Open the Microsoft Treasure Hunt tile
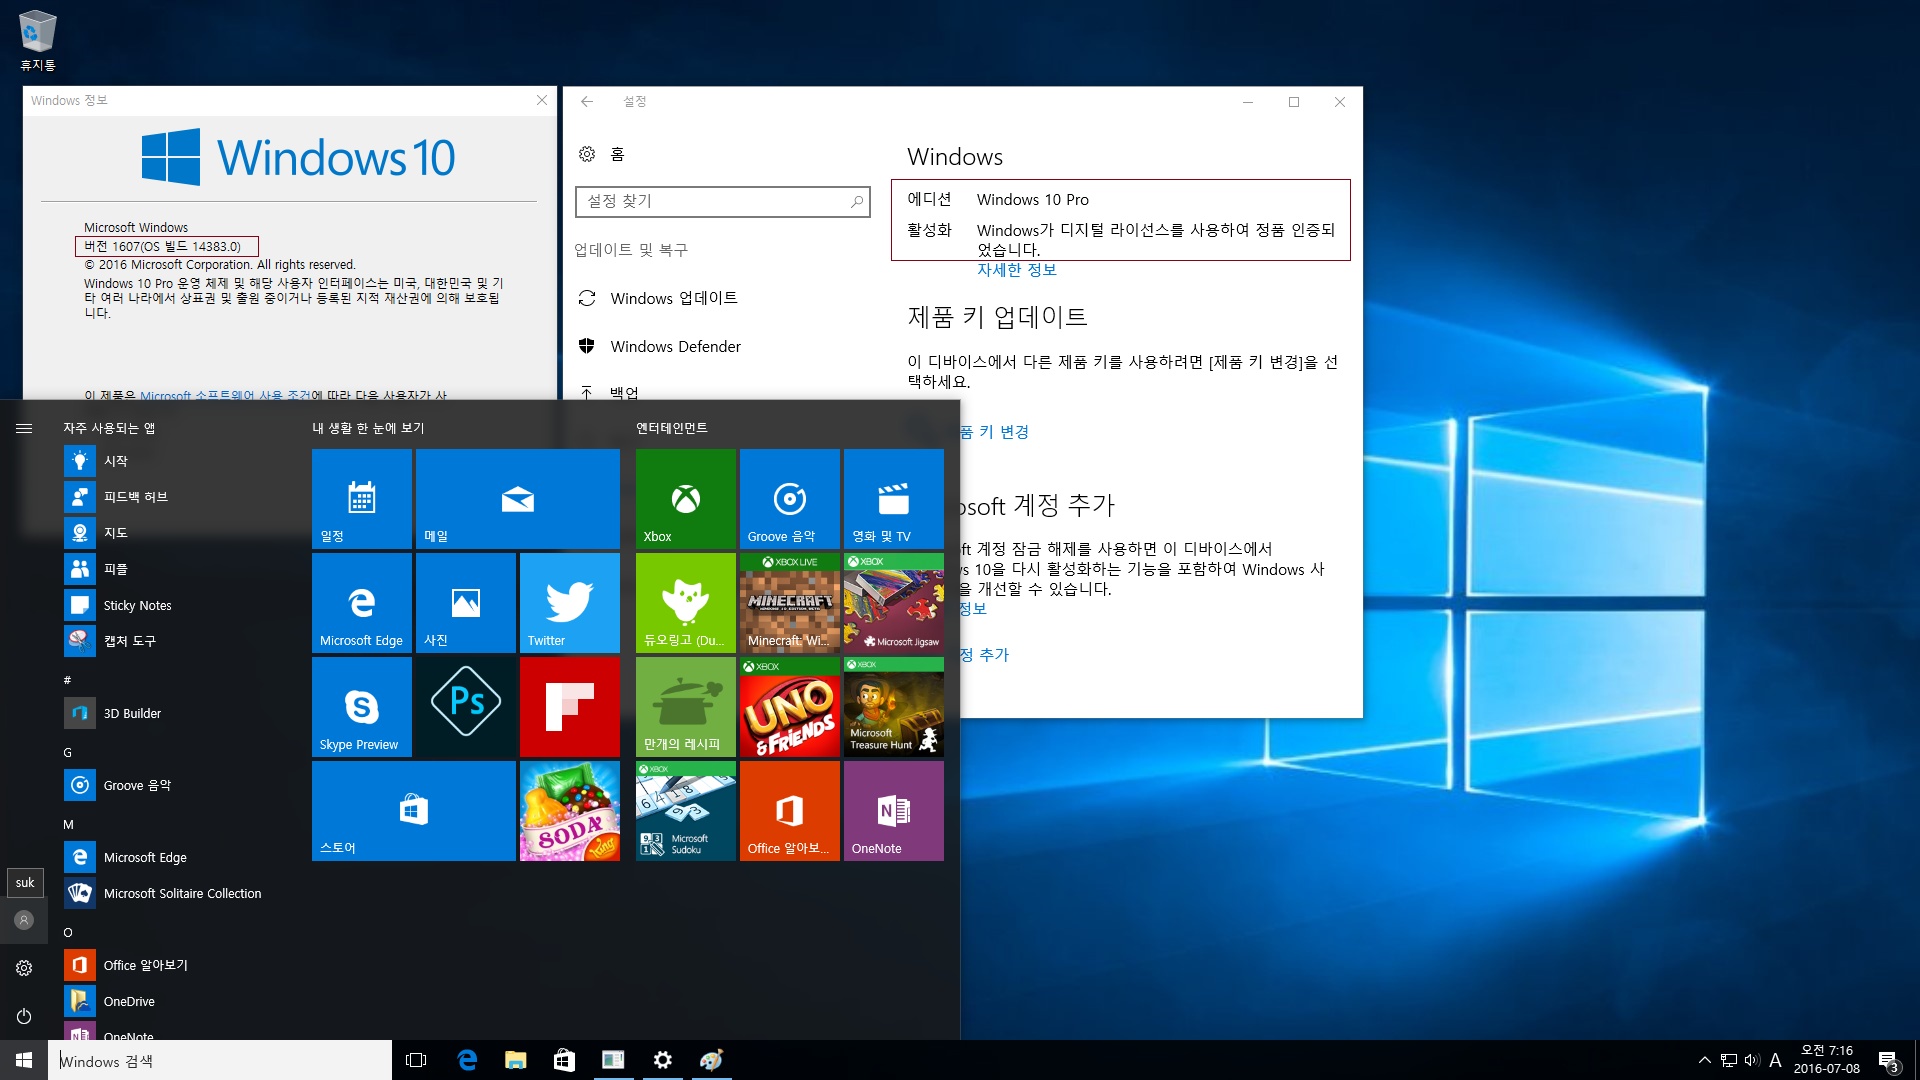This screenshot has width=1920, height=1080. 894,706
